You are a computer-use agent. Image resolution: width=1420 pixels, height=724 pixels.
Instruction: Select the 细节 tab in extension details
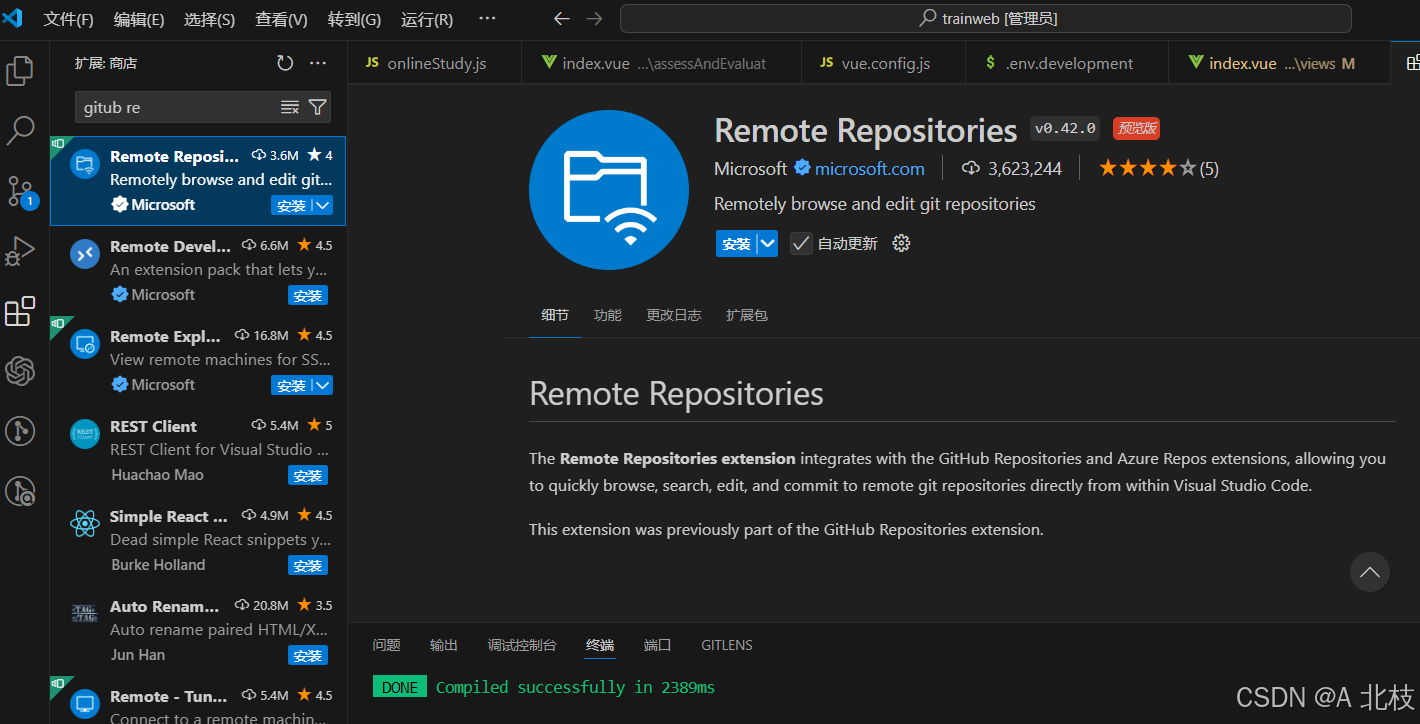555,315
